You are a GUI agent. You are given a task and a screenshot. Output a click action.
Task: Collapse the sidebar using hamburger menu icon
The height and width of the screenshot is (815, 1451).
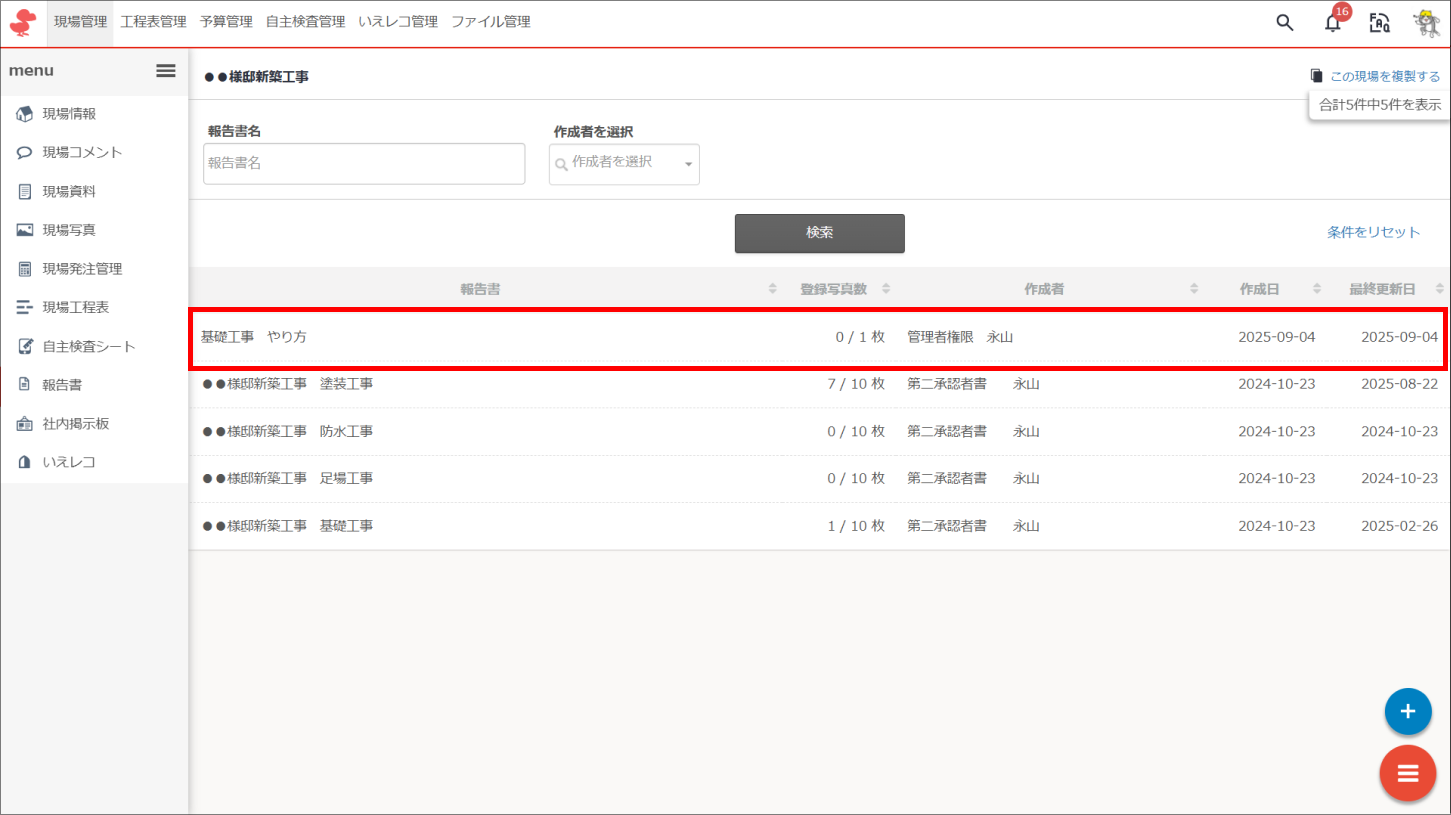[x=166, y=71]
